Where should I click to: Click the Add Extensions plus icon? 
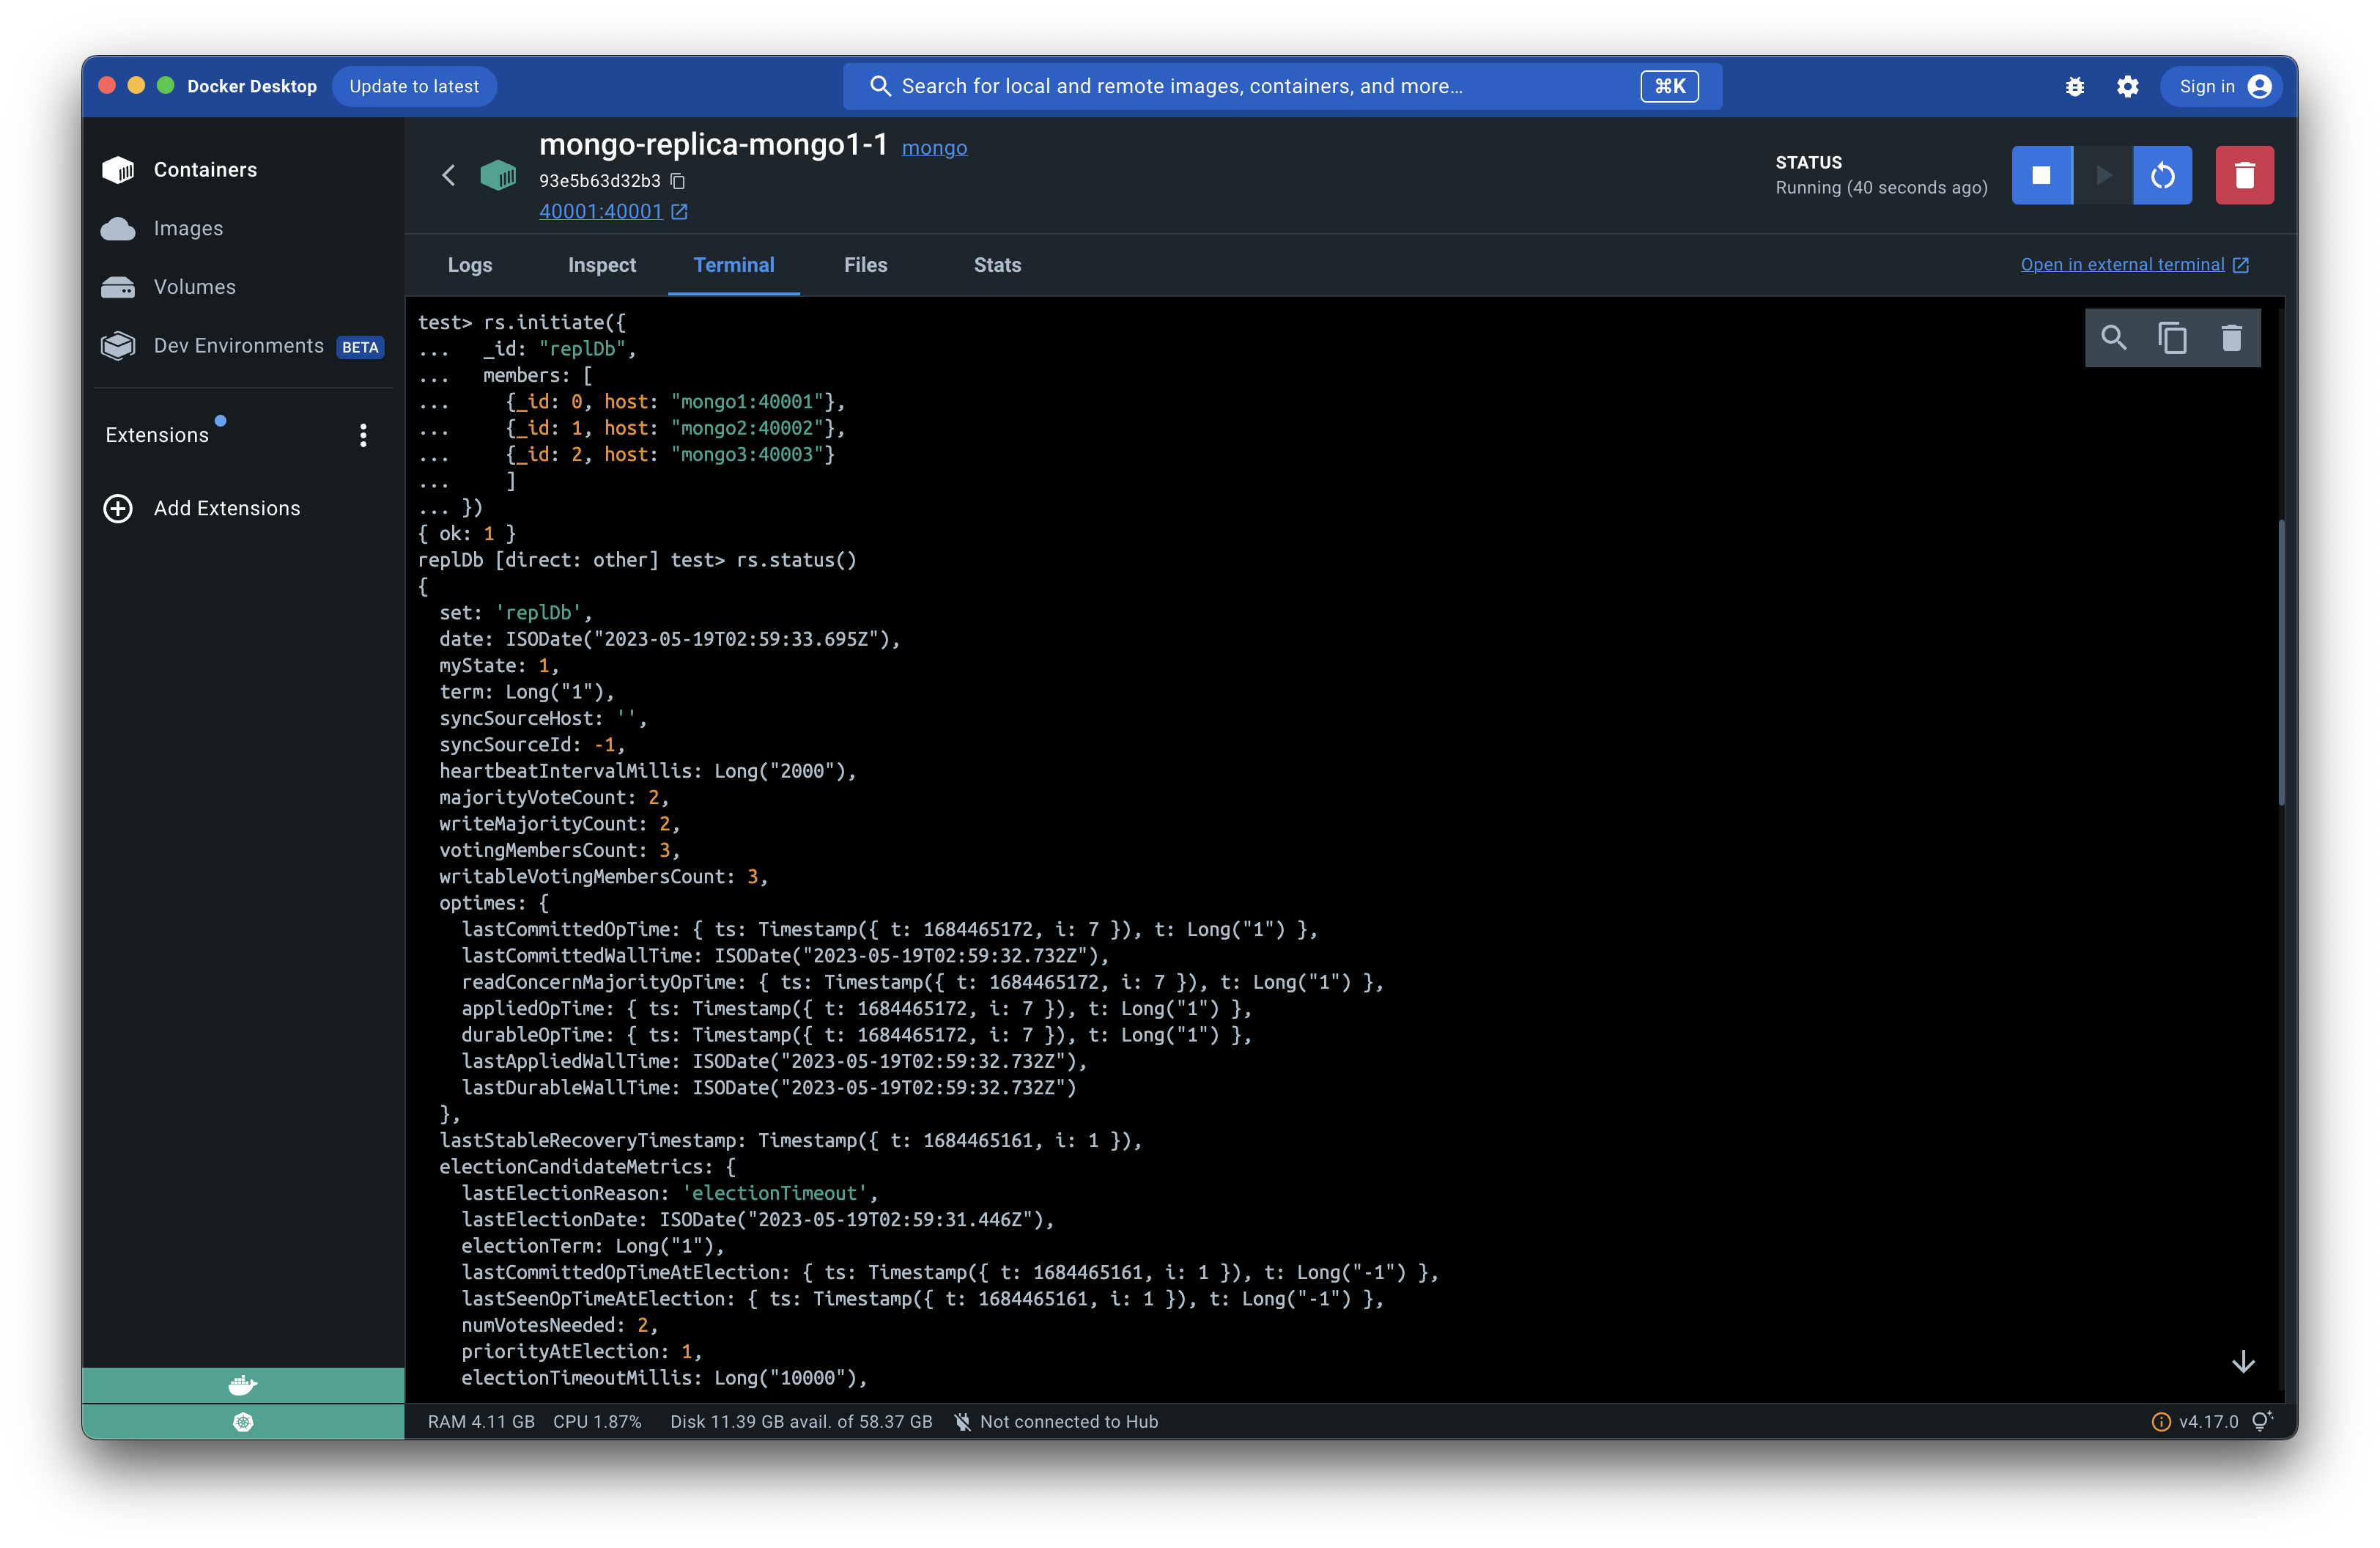point(118,508)
